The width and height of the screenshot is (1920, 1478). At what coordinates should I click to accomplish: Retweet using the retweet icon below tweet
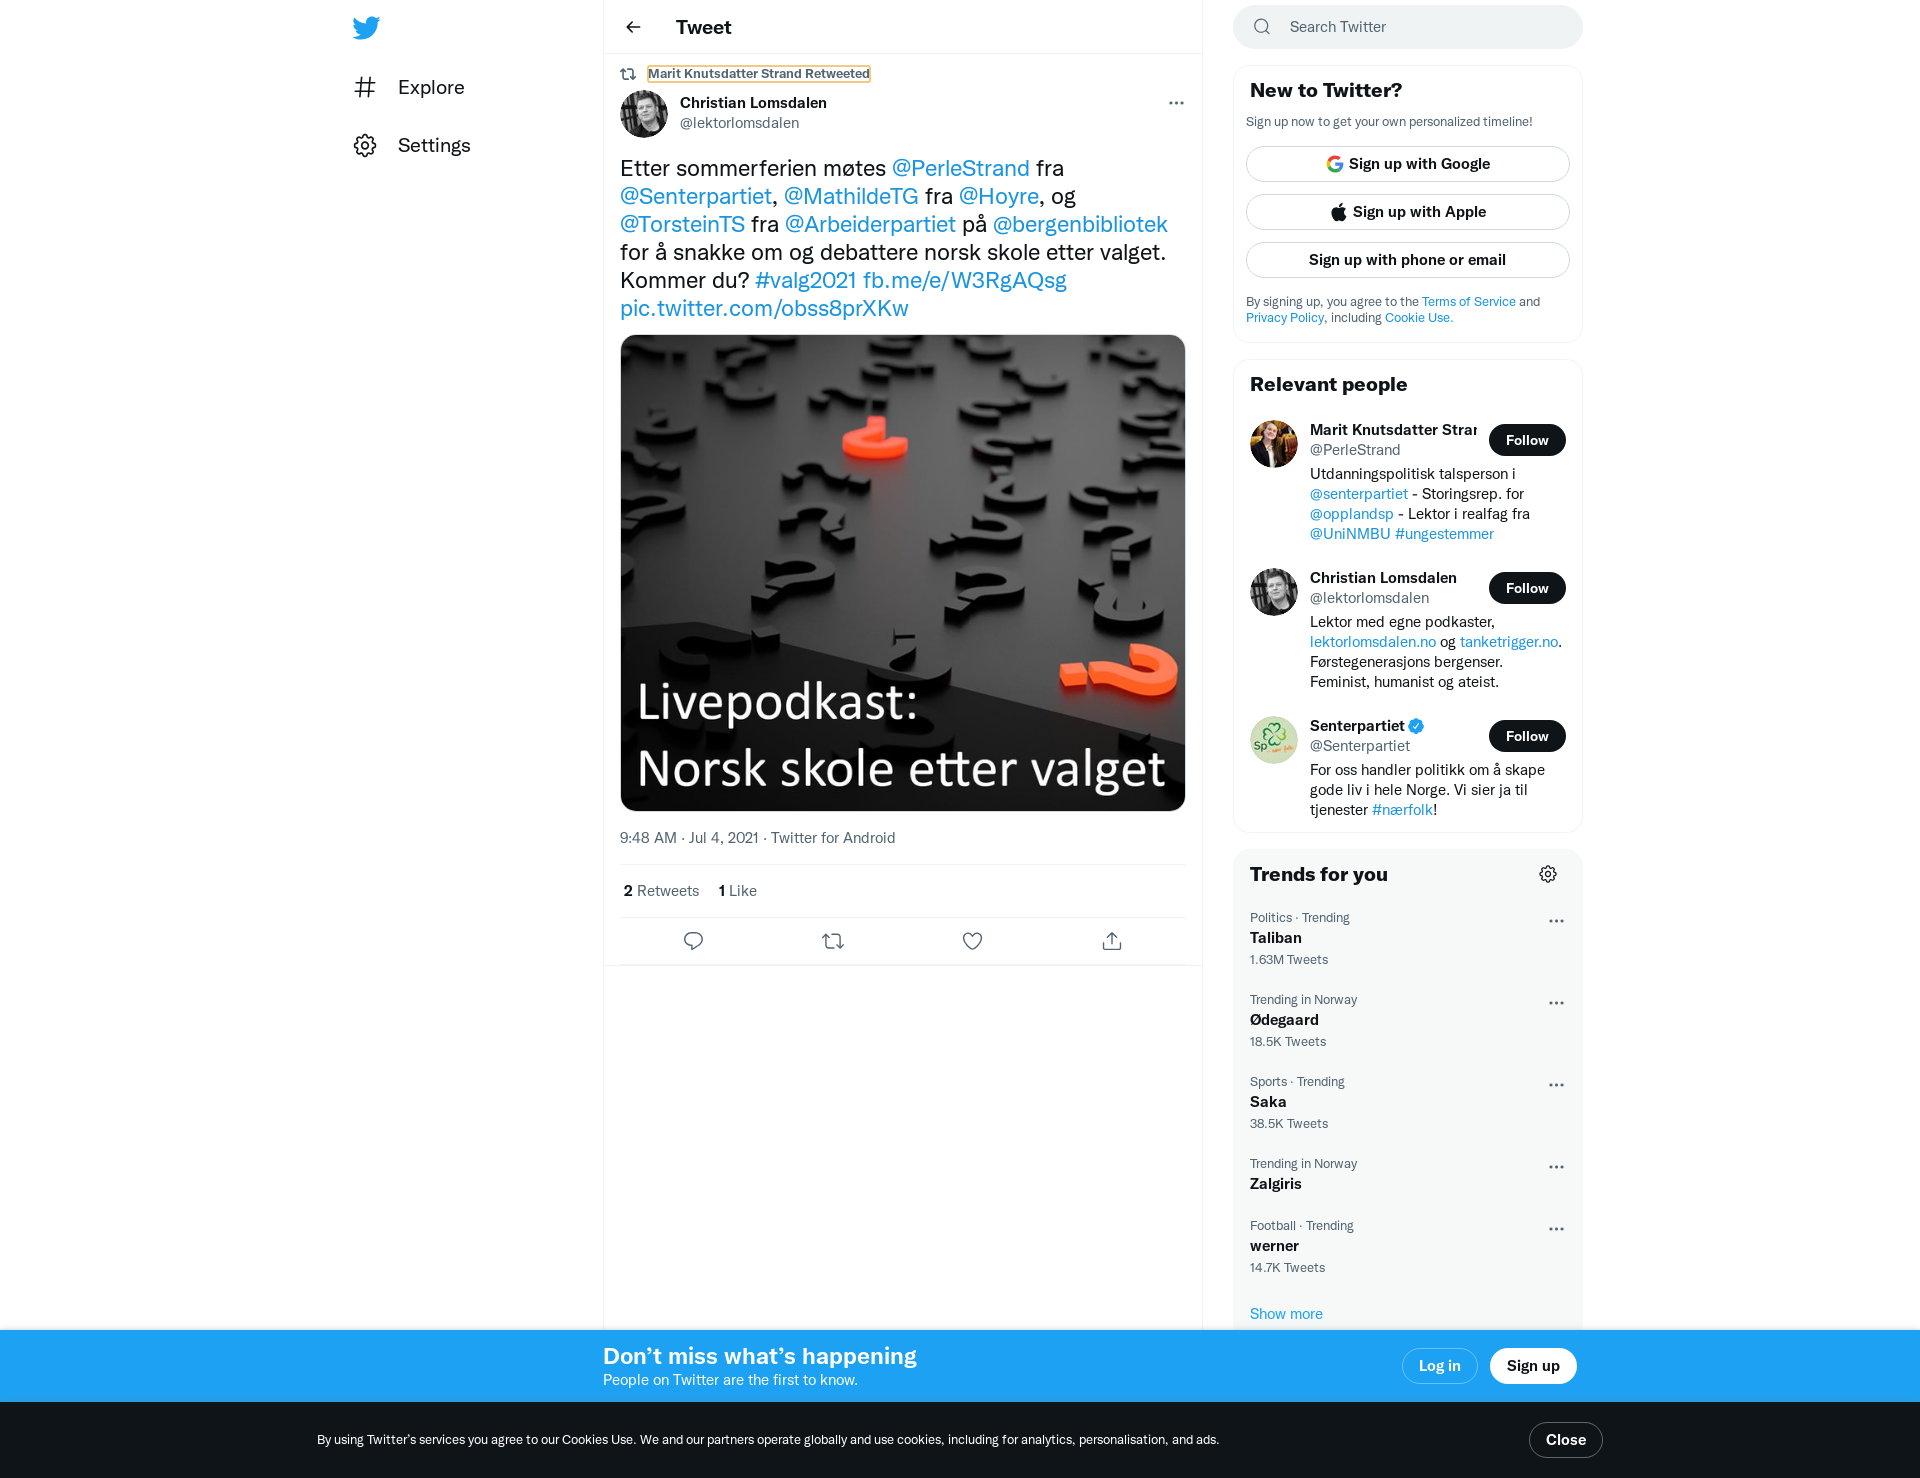pos(833,941)
